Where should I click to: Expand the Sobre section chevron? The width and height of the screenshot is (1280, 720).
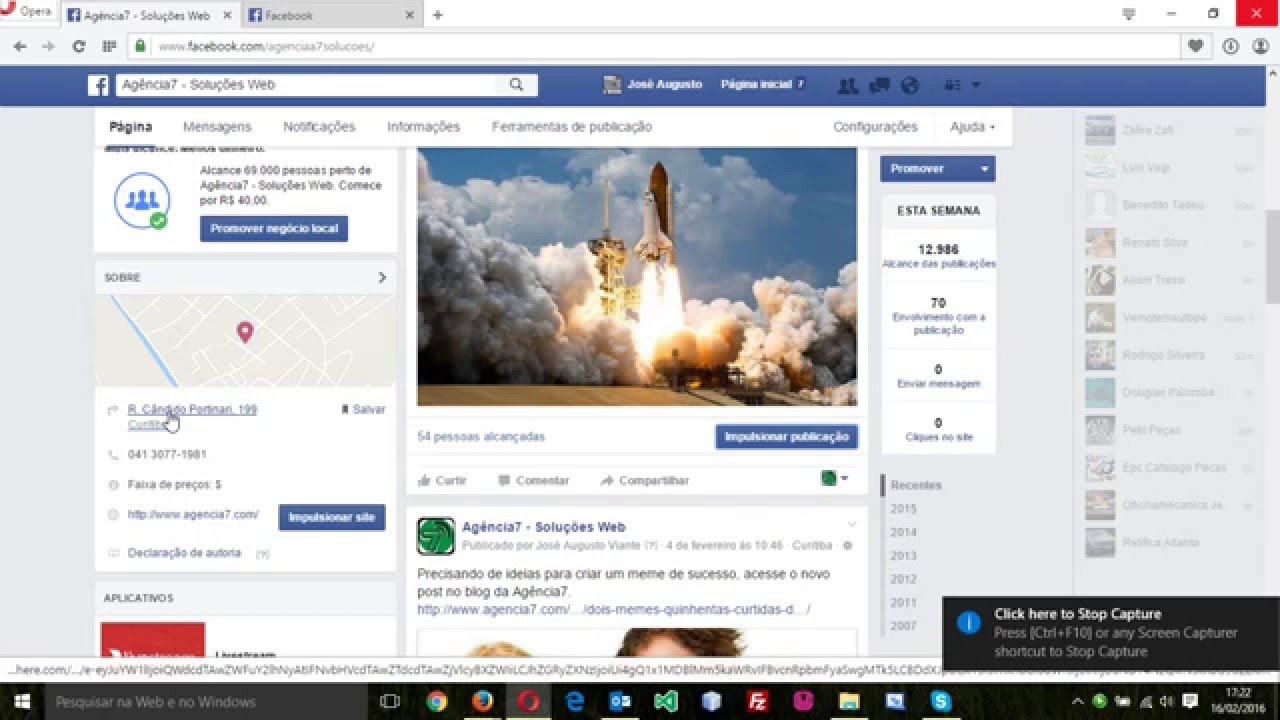click(382, 277)
